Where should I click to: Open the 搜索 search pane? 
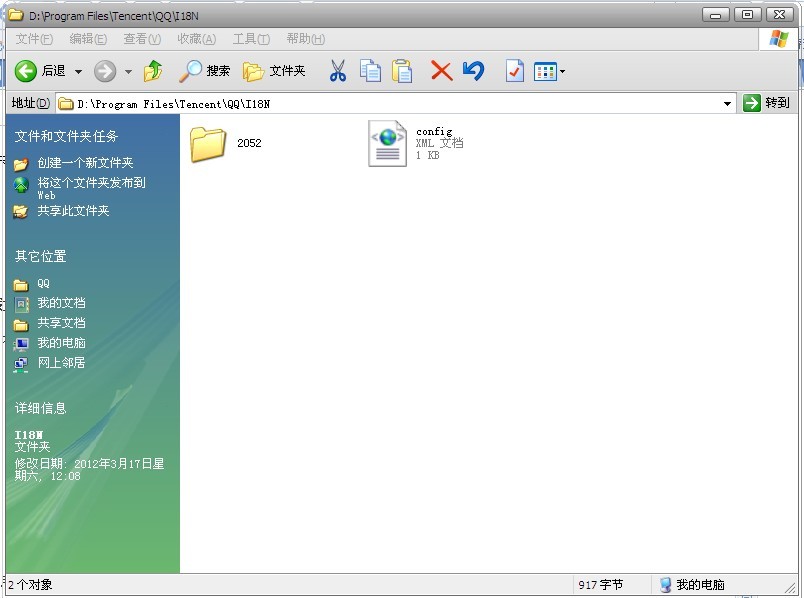point(205,71)
